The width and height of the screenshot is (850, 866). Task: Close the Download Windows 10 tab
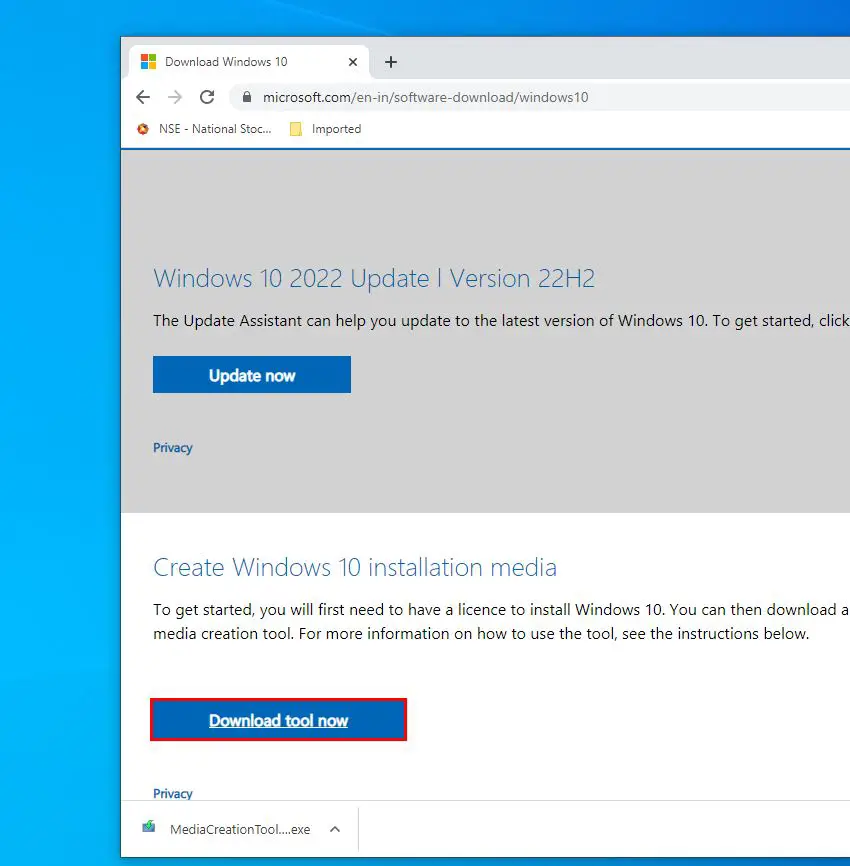click(353, 62)
